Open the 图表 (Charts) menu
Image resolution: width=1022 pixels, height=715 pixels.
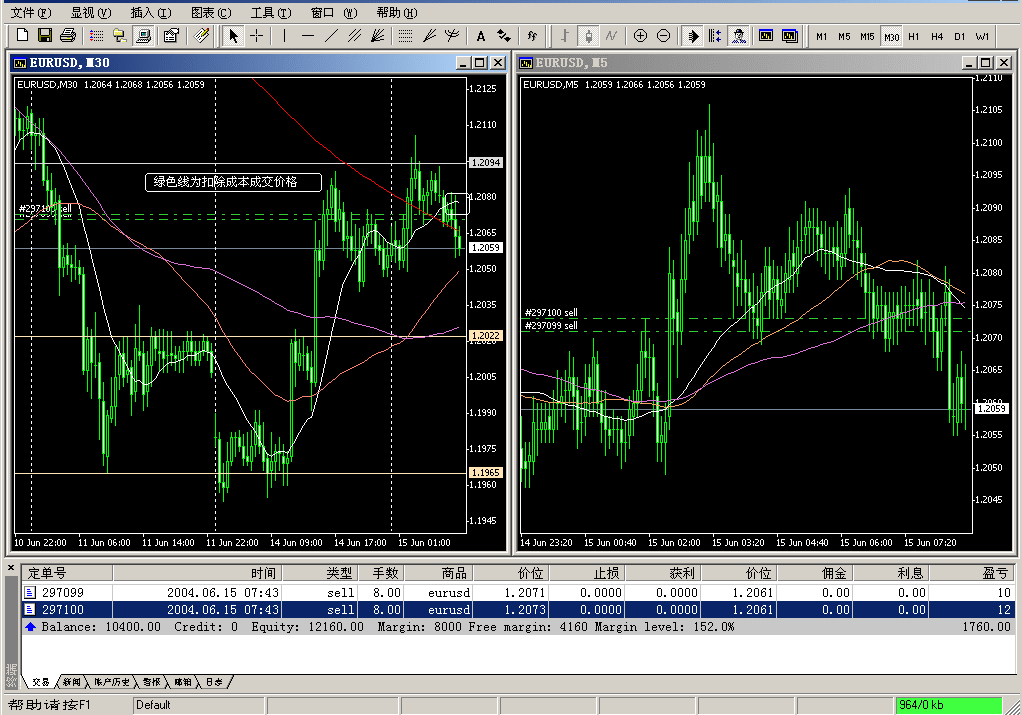pyautogui.click(x=210, y=13)
